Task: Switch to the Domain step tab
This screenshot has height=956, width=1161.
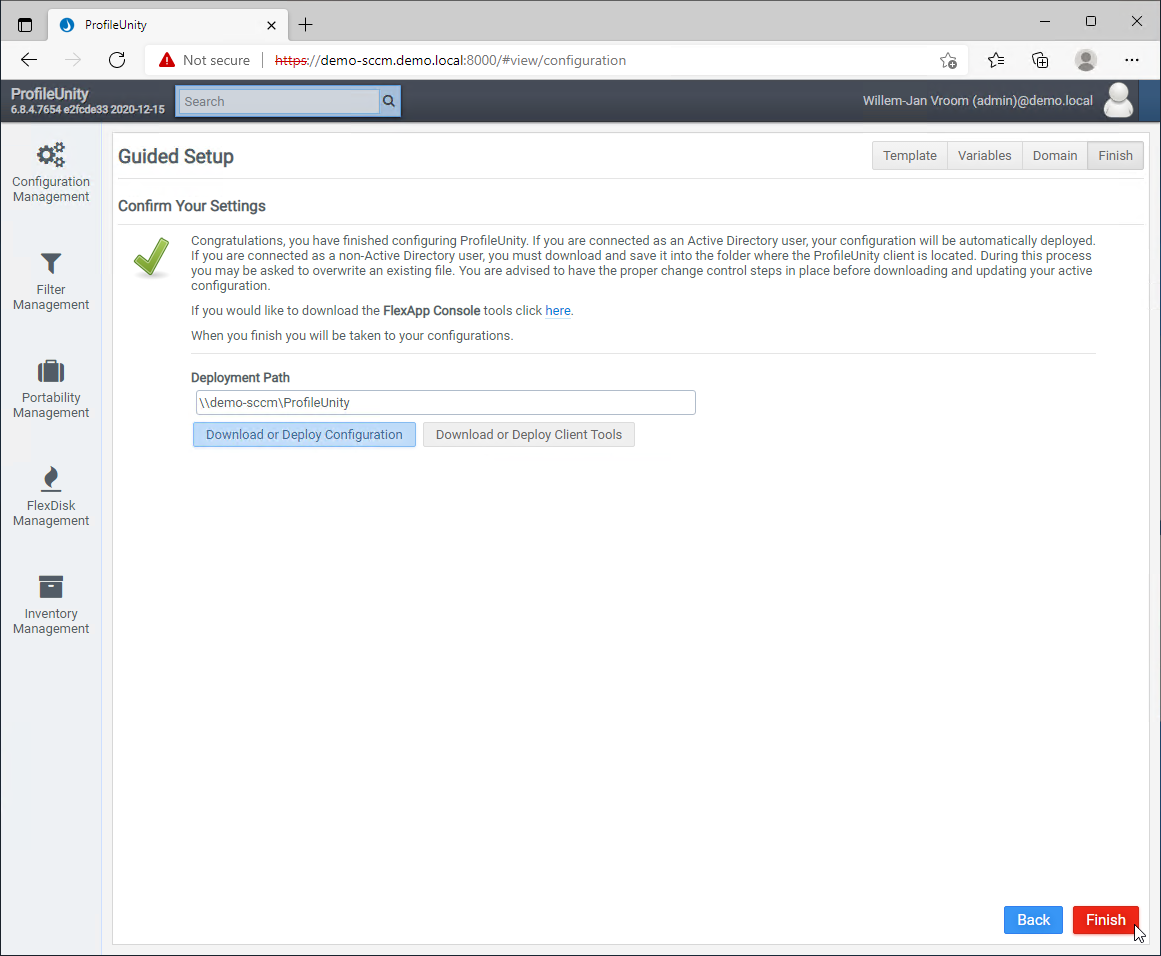Action: 1054,156
